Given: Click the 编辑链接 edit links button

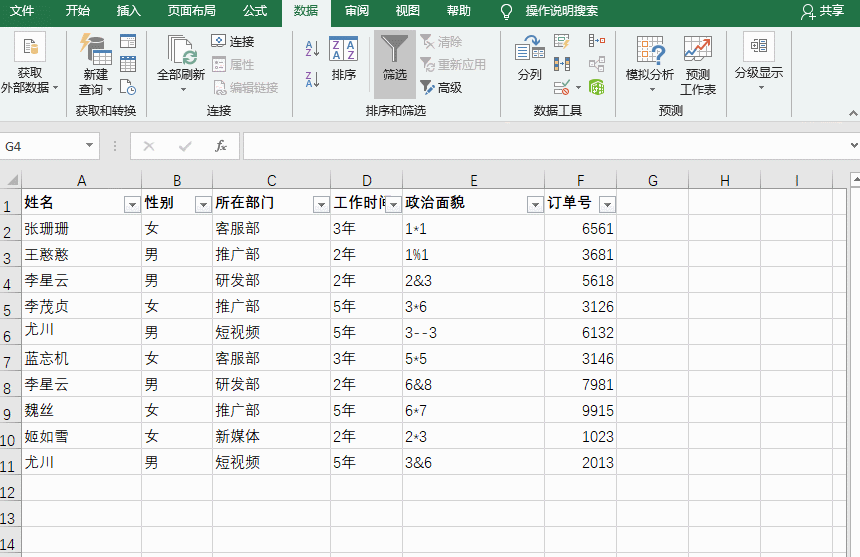Looking at the screenshot, I should [x=246, y=87].
